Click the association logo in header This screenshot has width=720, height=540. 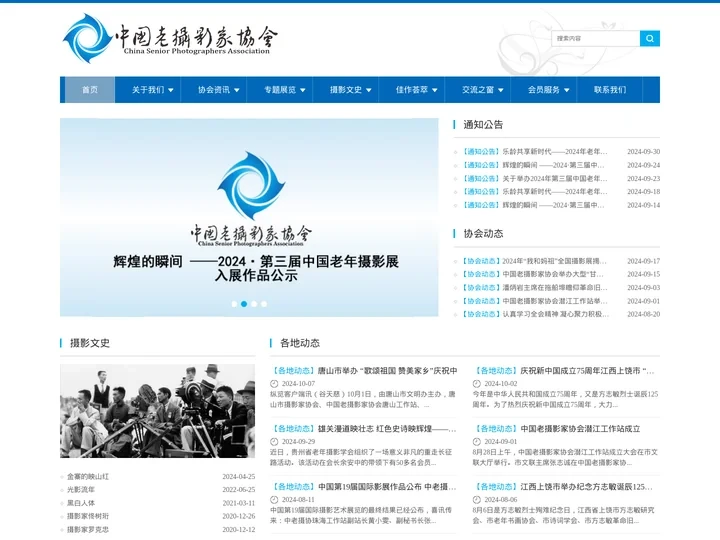(170, 39)
